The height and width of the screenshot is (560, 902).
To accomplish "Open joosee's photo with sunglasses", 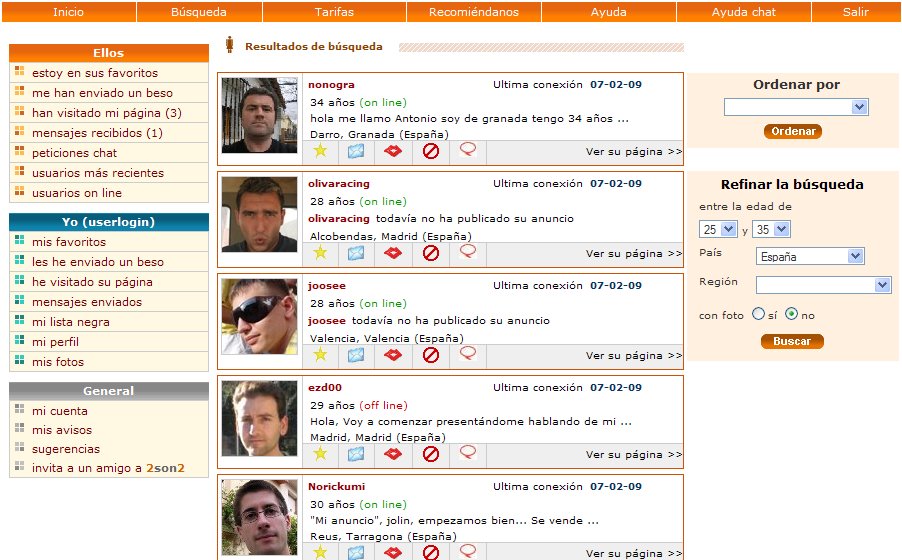I will point(259,317).
